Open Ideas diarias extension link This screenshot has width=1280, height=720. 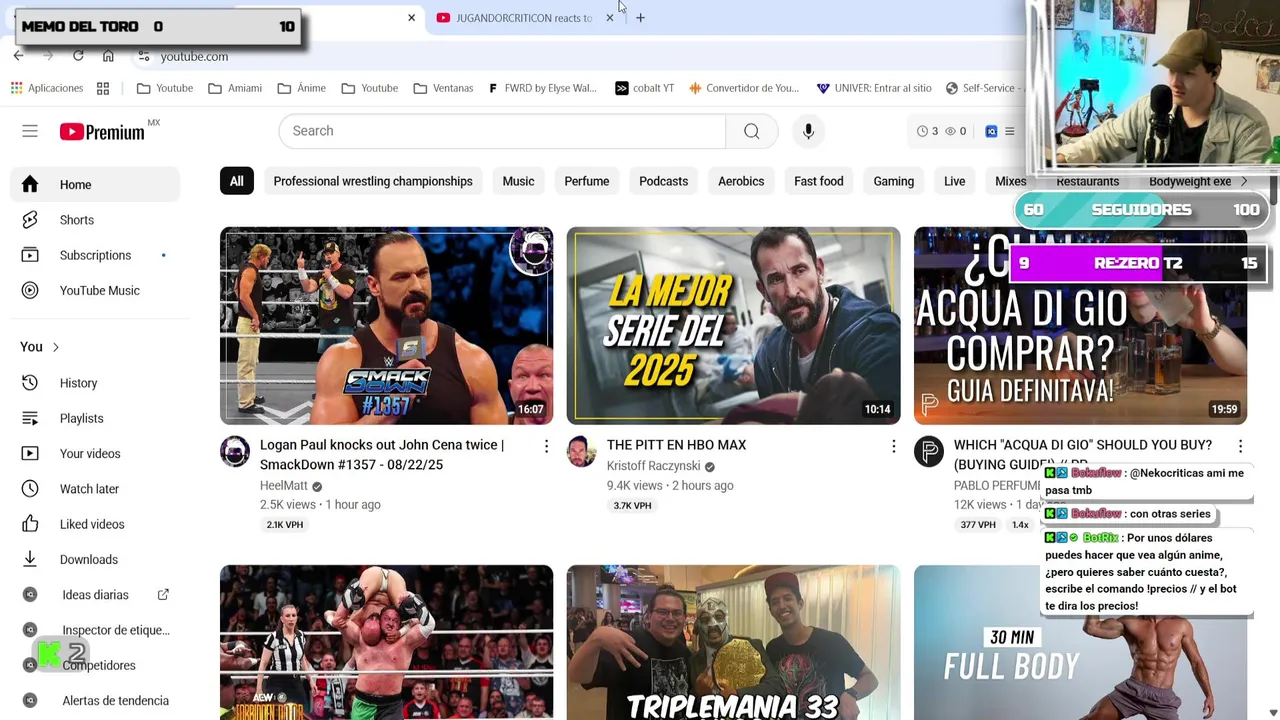click(x=95, y=595)
